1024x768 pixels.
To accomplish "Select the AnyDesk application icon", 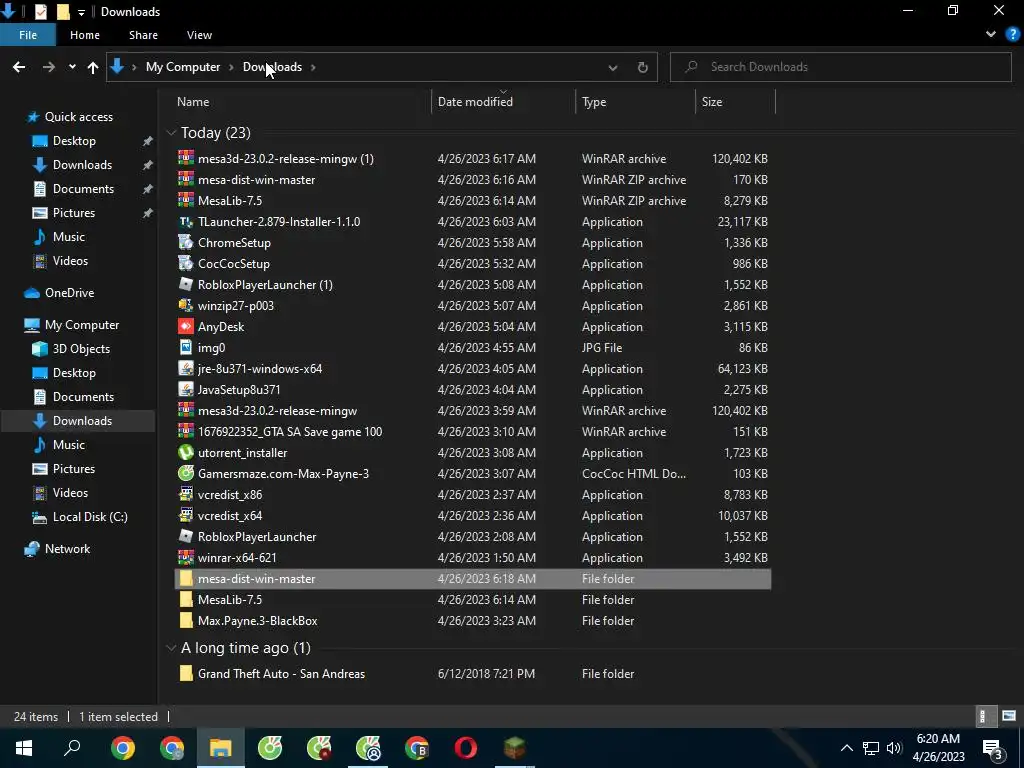I will point(186,326).
